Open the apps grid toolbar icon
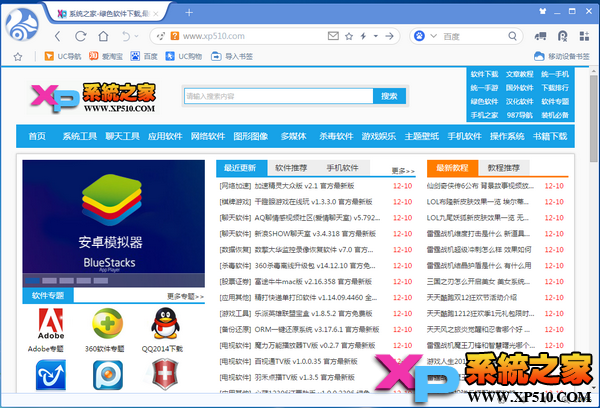 (x=584, y=36)
